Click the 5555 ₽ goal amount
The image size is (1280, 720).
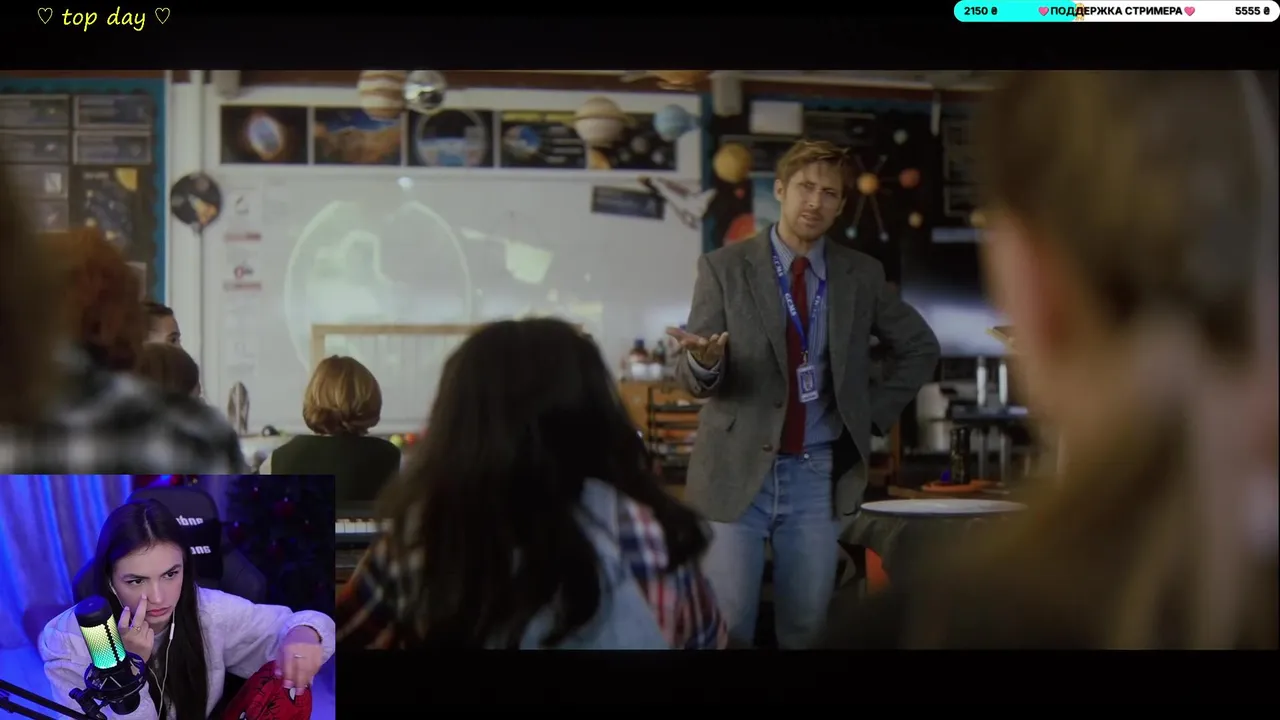click(x=1252, y=11)
